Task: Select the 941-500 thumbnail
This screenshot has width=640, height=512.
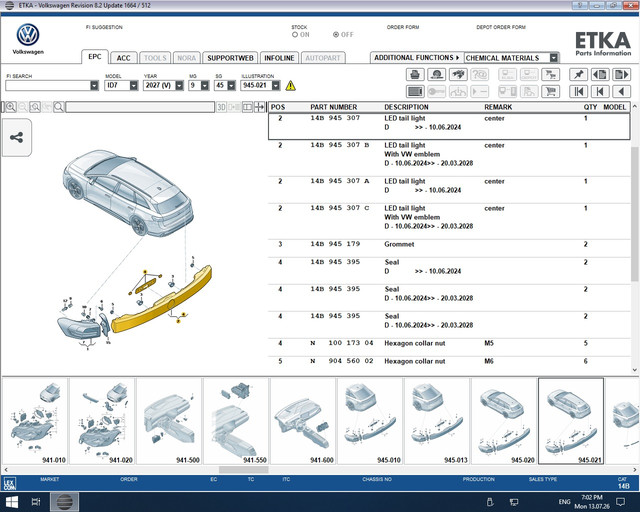Action: pos(169,421)
